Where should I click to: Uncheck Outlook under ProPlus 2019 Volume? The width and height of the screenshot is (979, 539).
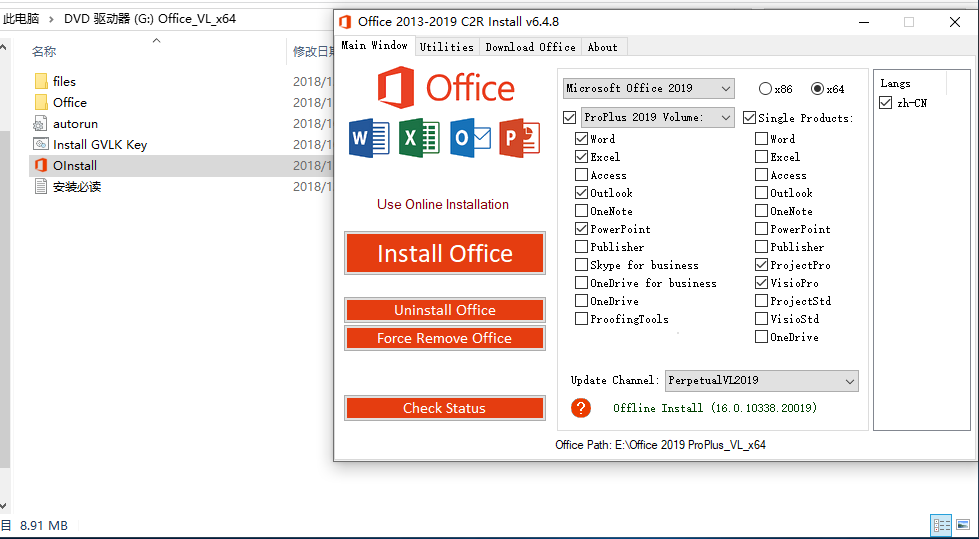(581, 193)
